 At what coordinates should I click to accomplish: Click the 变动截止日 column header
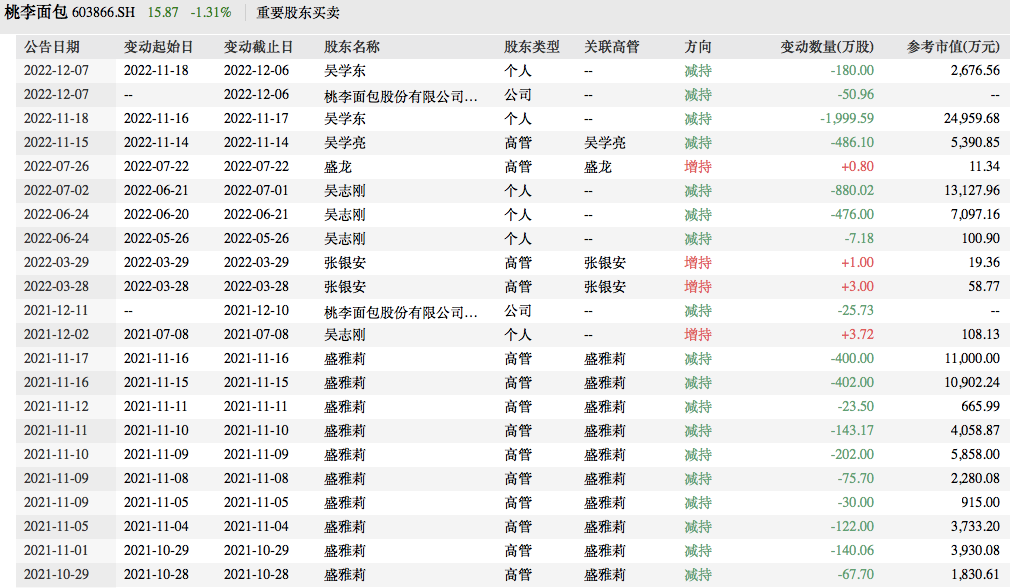pos(258,47)
